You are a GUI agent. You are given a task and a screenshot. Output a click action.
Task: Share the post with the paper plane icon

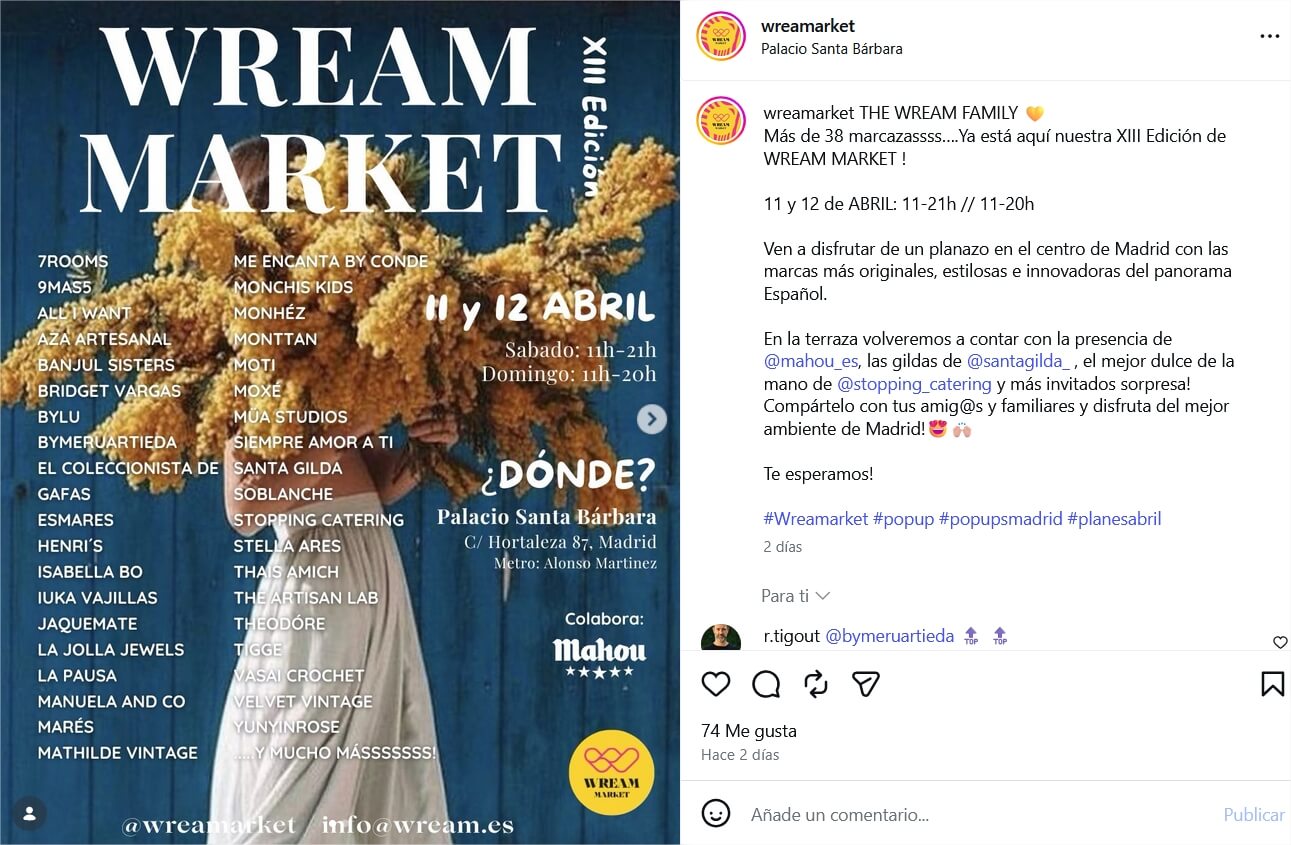pos(866,684)
